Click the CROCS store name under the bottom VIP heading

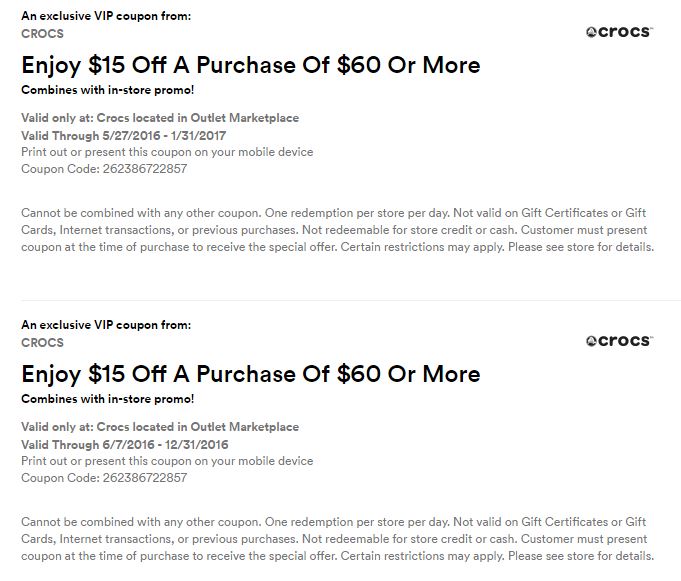[x=42, y=342]
